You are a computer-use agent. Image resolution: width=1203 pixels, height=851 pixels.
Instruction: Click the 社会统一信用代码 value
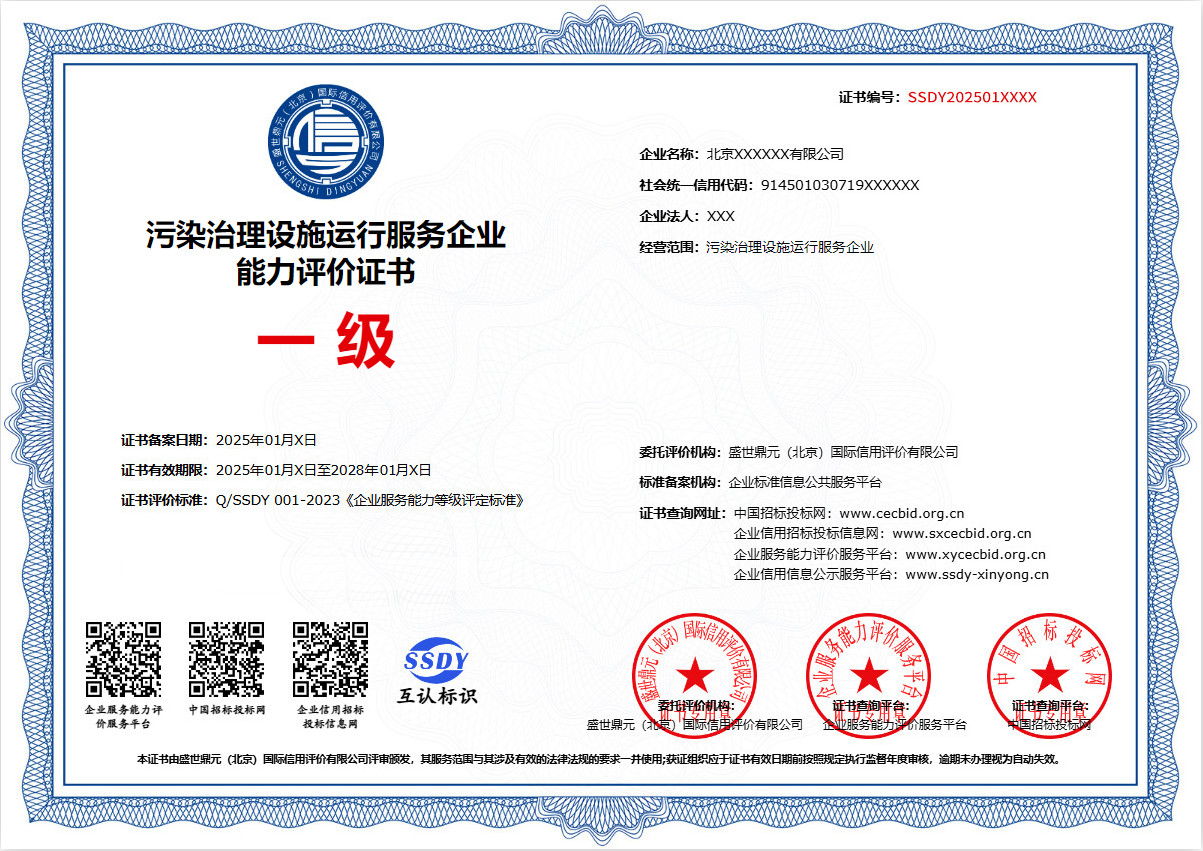point(840,186)
